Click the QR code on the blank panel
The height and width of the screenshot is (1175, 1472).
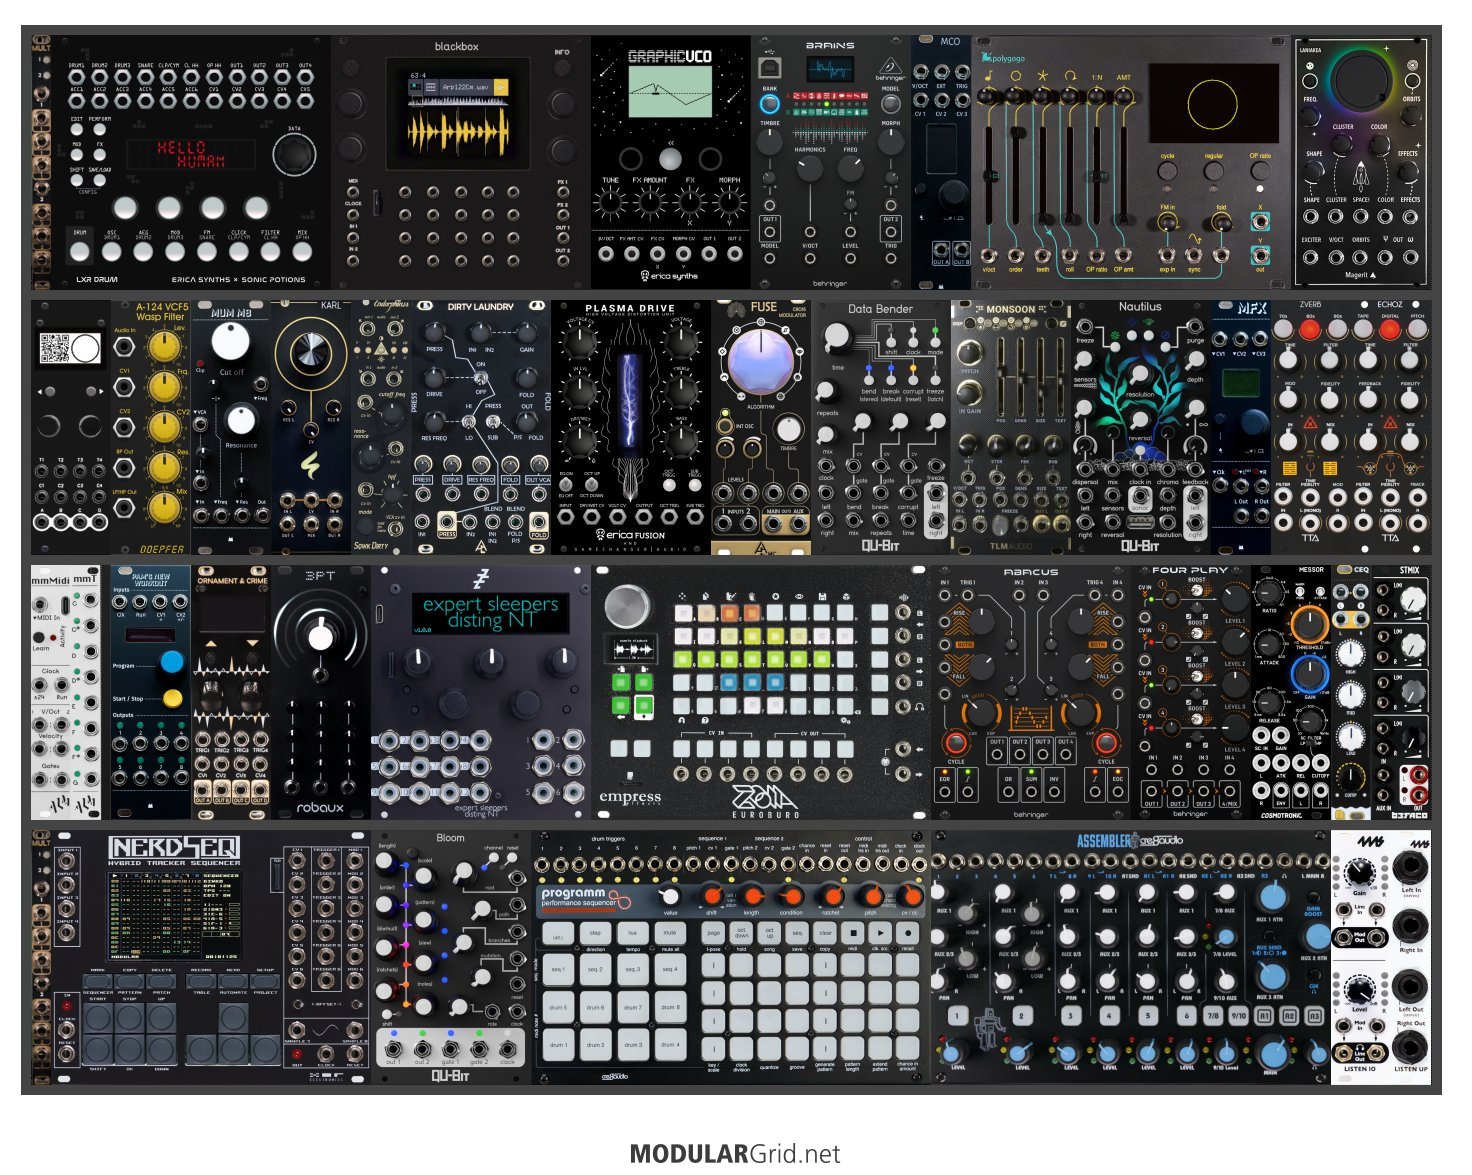(x=54, y=348)
